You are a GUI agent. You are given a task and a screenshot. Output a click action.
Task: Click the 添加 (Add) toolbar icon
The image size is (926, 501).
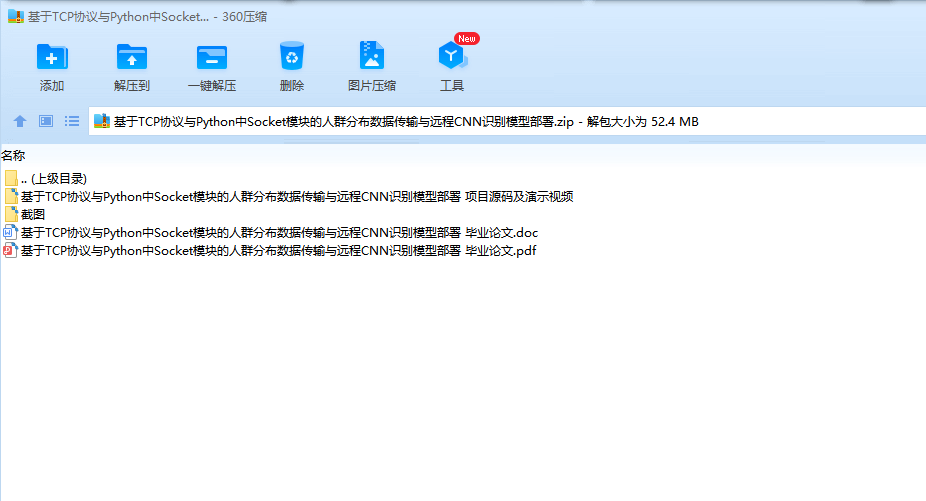tap(52, 57)
